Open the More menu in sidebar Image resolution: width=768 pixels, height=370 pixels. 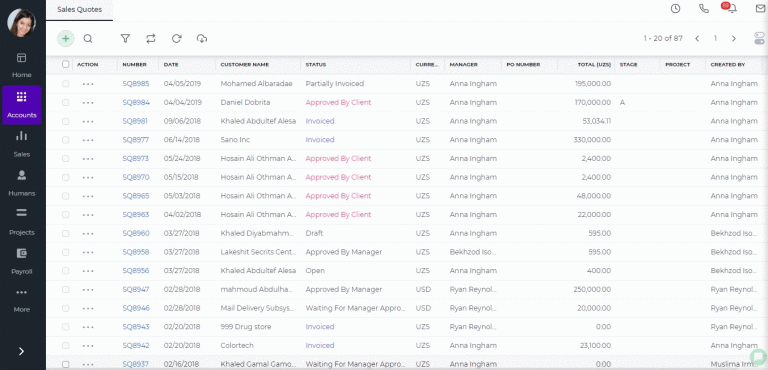(x=22, y=300)
